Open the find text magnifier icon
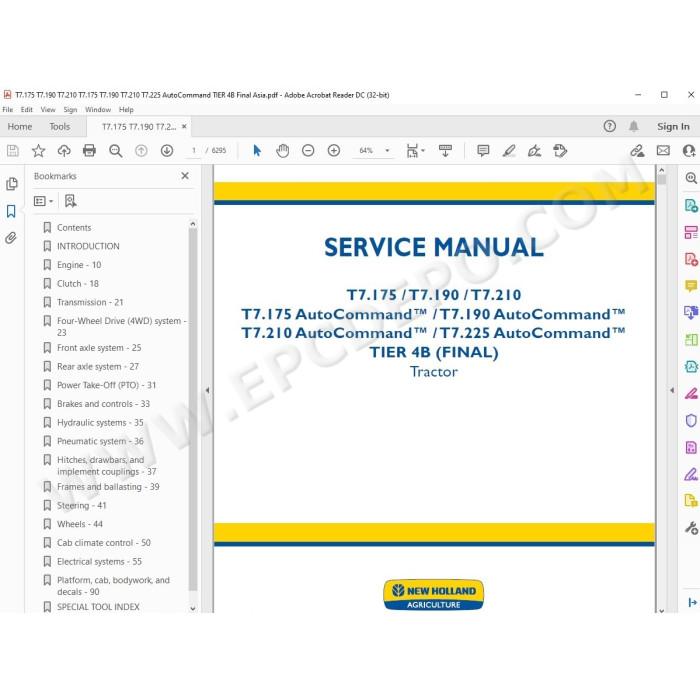 click(x=116, y=151)
